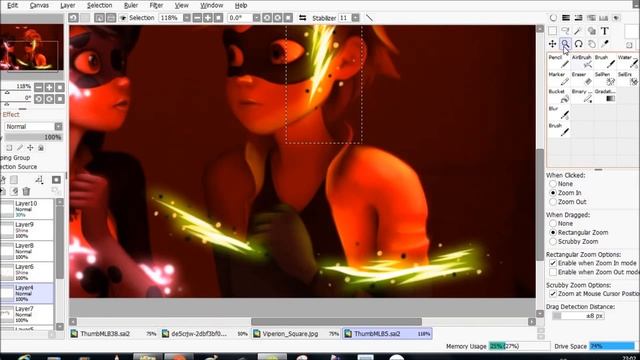Open the Canvas menu
Image resolution: width=640 pixels, height=360 pixels.
(39, 5)
